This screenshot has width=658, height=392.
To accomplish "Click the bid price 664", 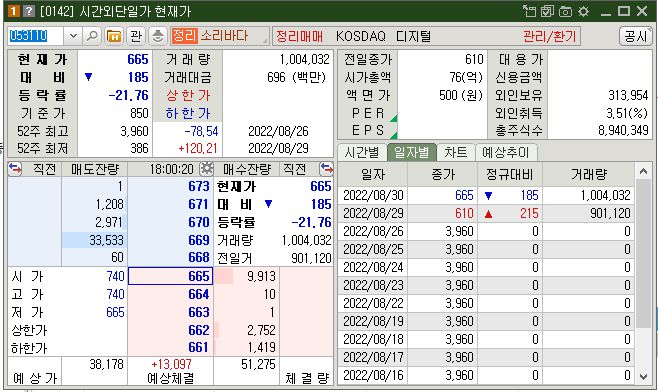I will coord(199,295).
